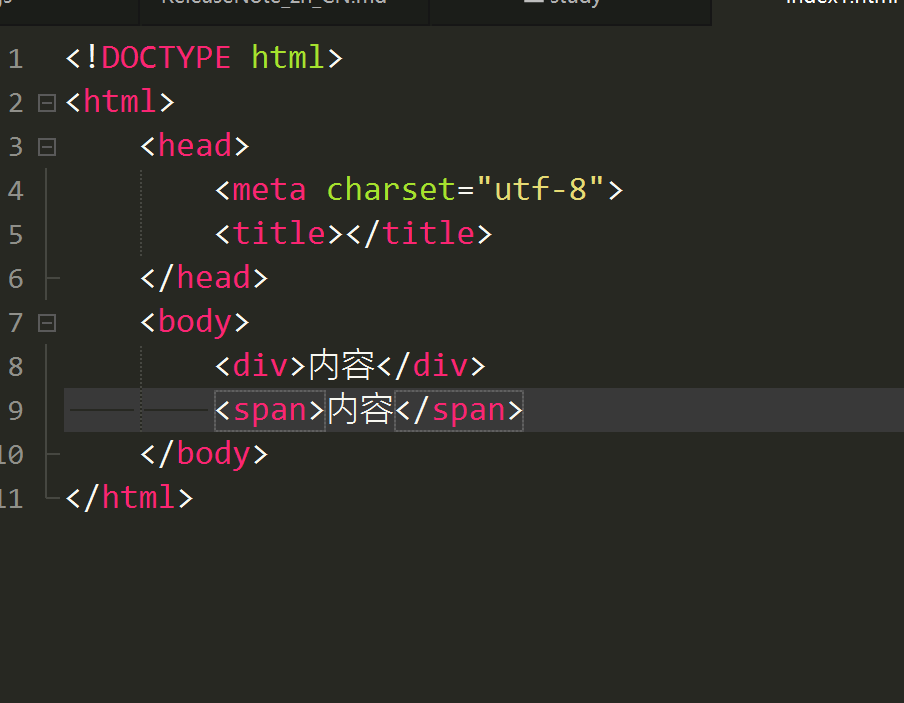
Task: Click line number 1 in the gutter
Action: point(15,58)
